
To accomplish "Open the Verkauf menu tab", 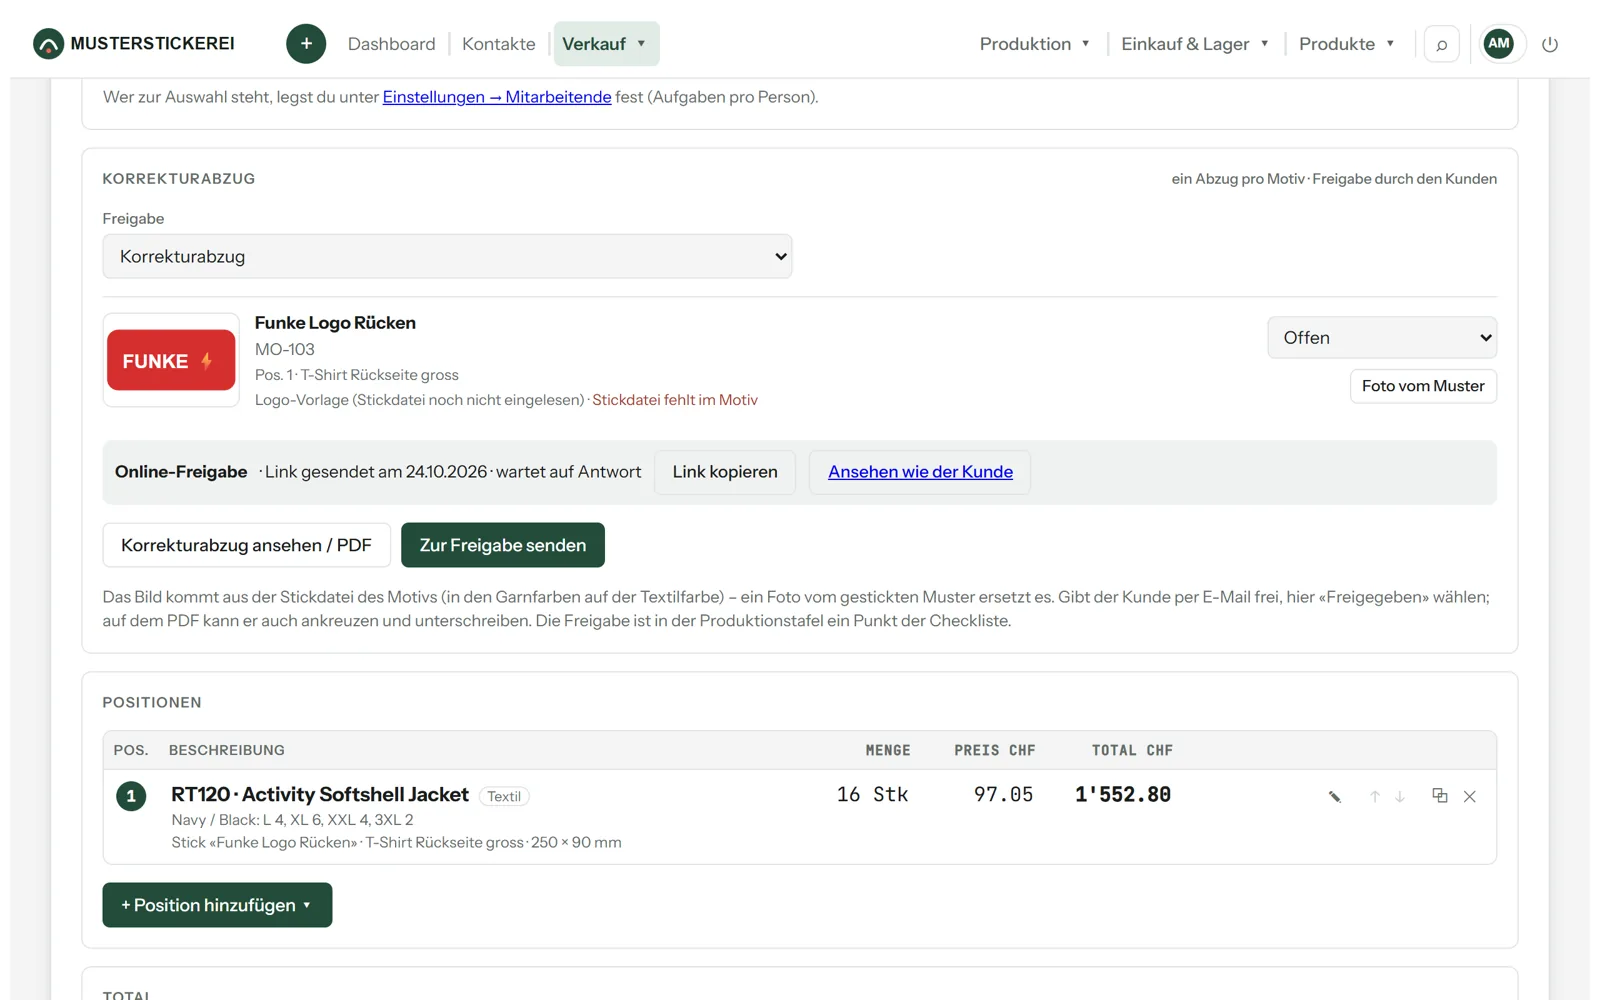I will 606,44.
